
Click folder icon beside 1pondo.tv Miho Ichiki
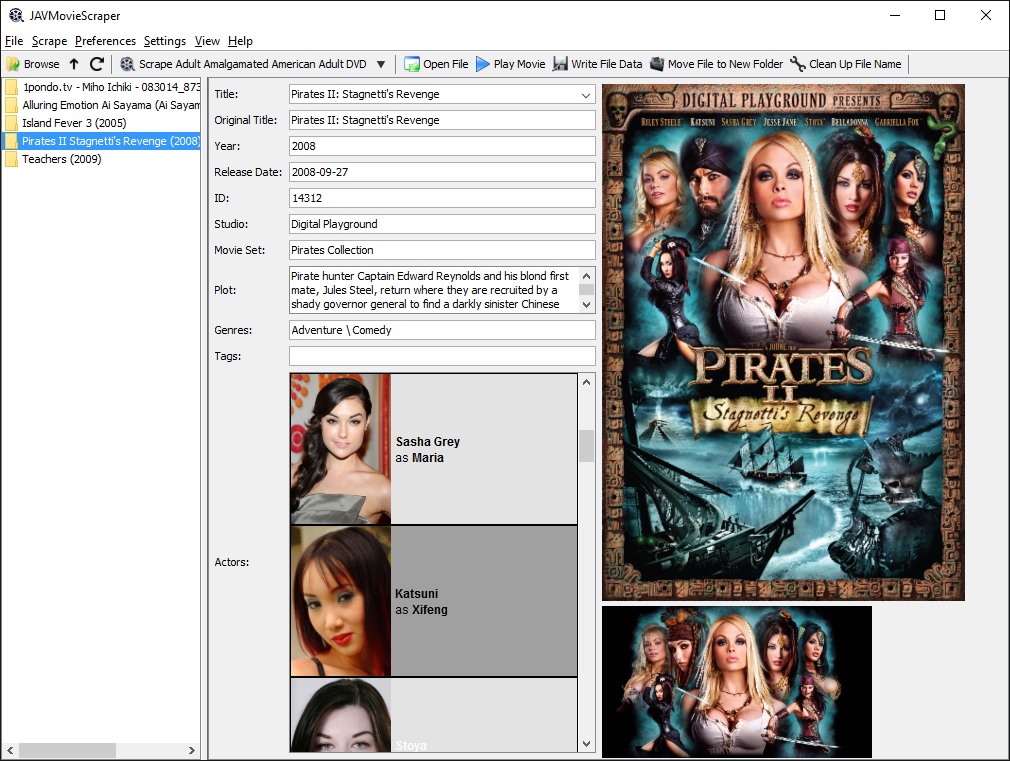(11, 86)
